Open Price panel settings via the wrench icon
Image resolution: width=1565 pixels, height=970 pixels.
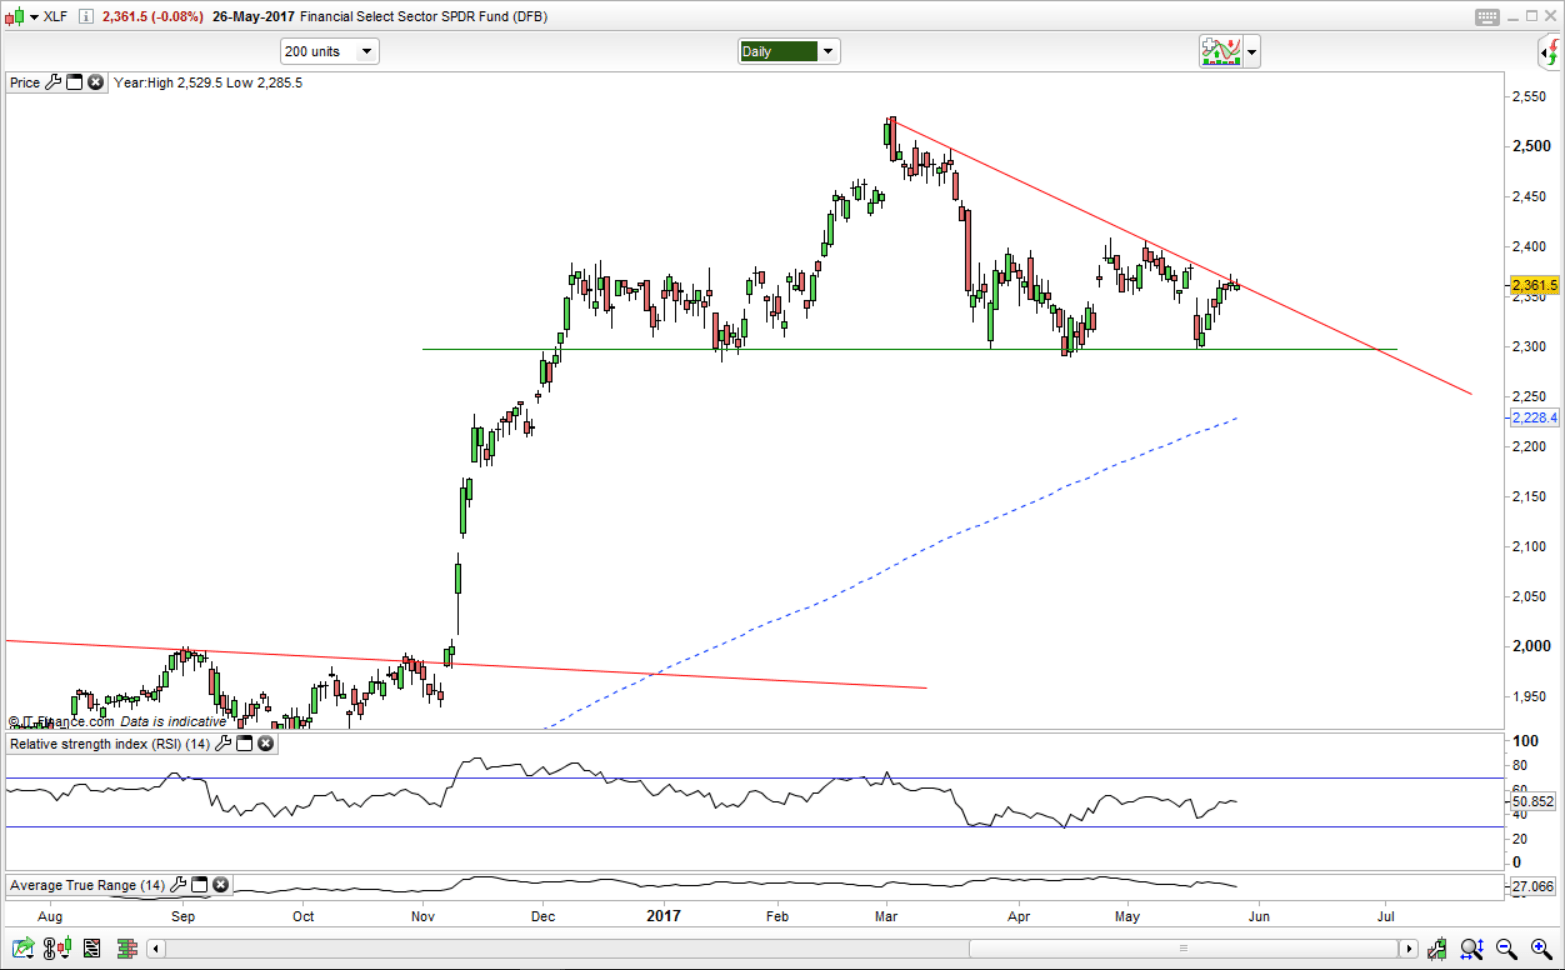click(55, 83)
